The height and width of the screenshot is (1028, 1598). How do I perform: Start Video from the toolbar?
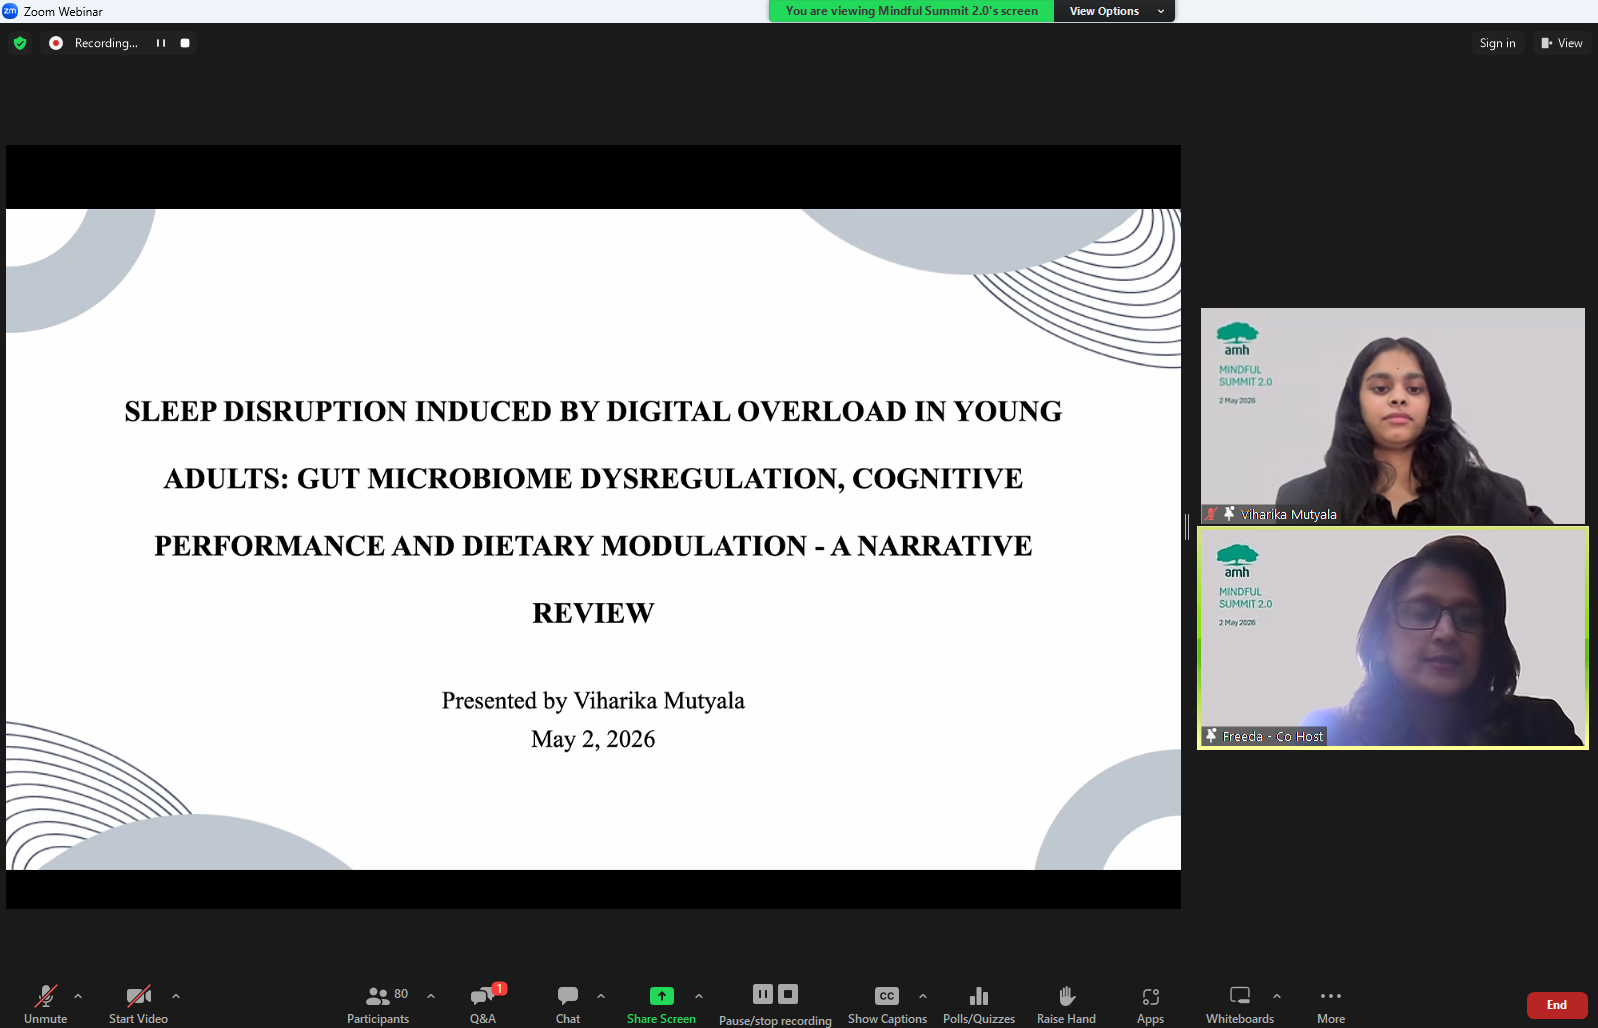click(138, 1004)
